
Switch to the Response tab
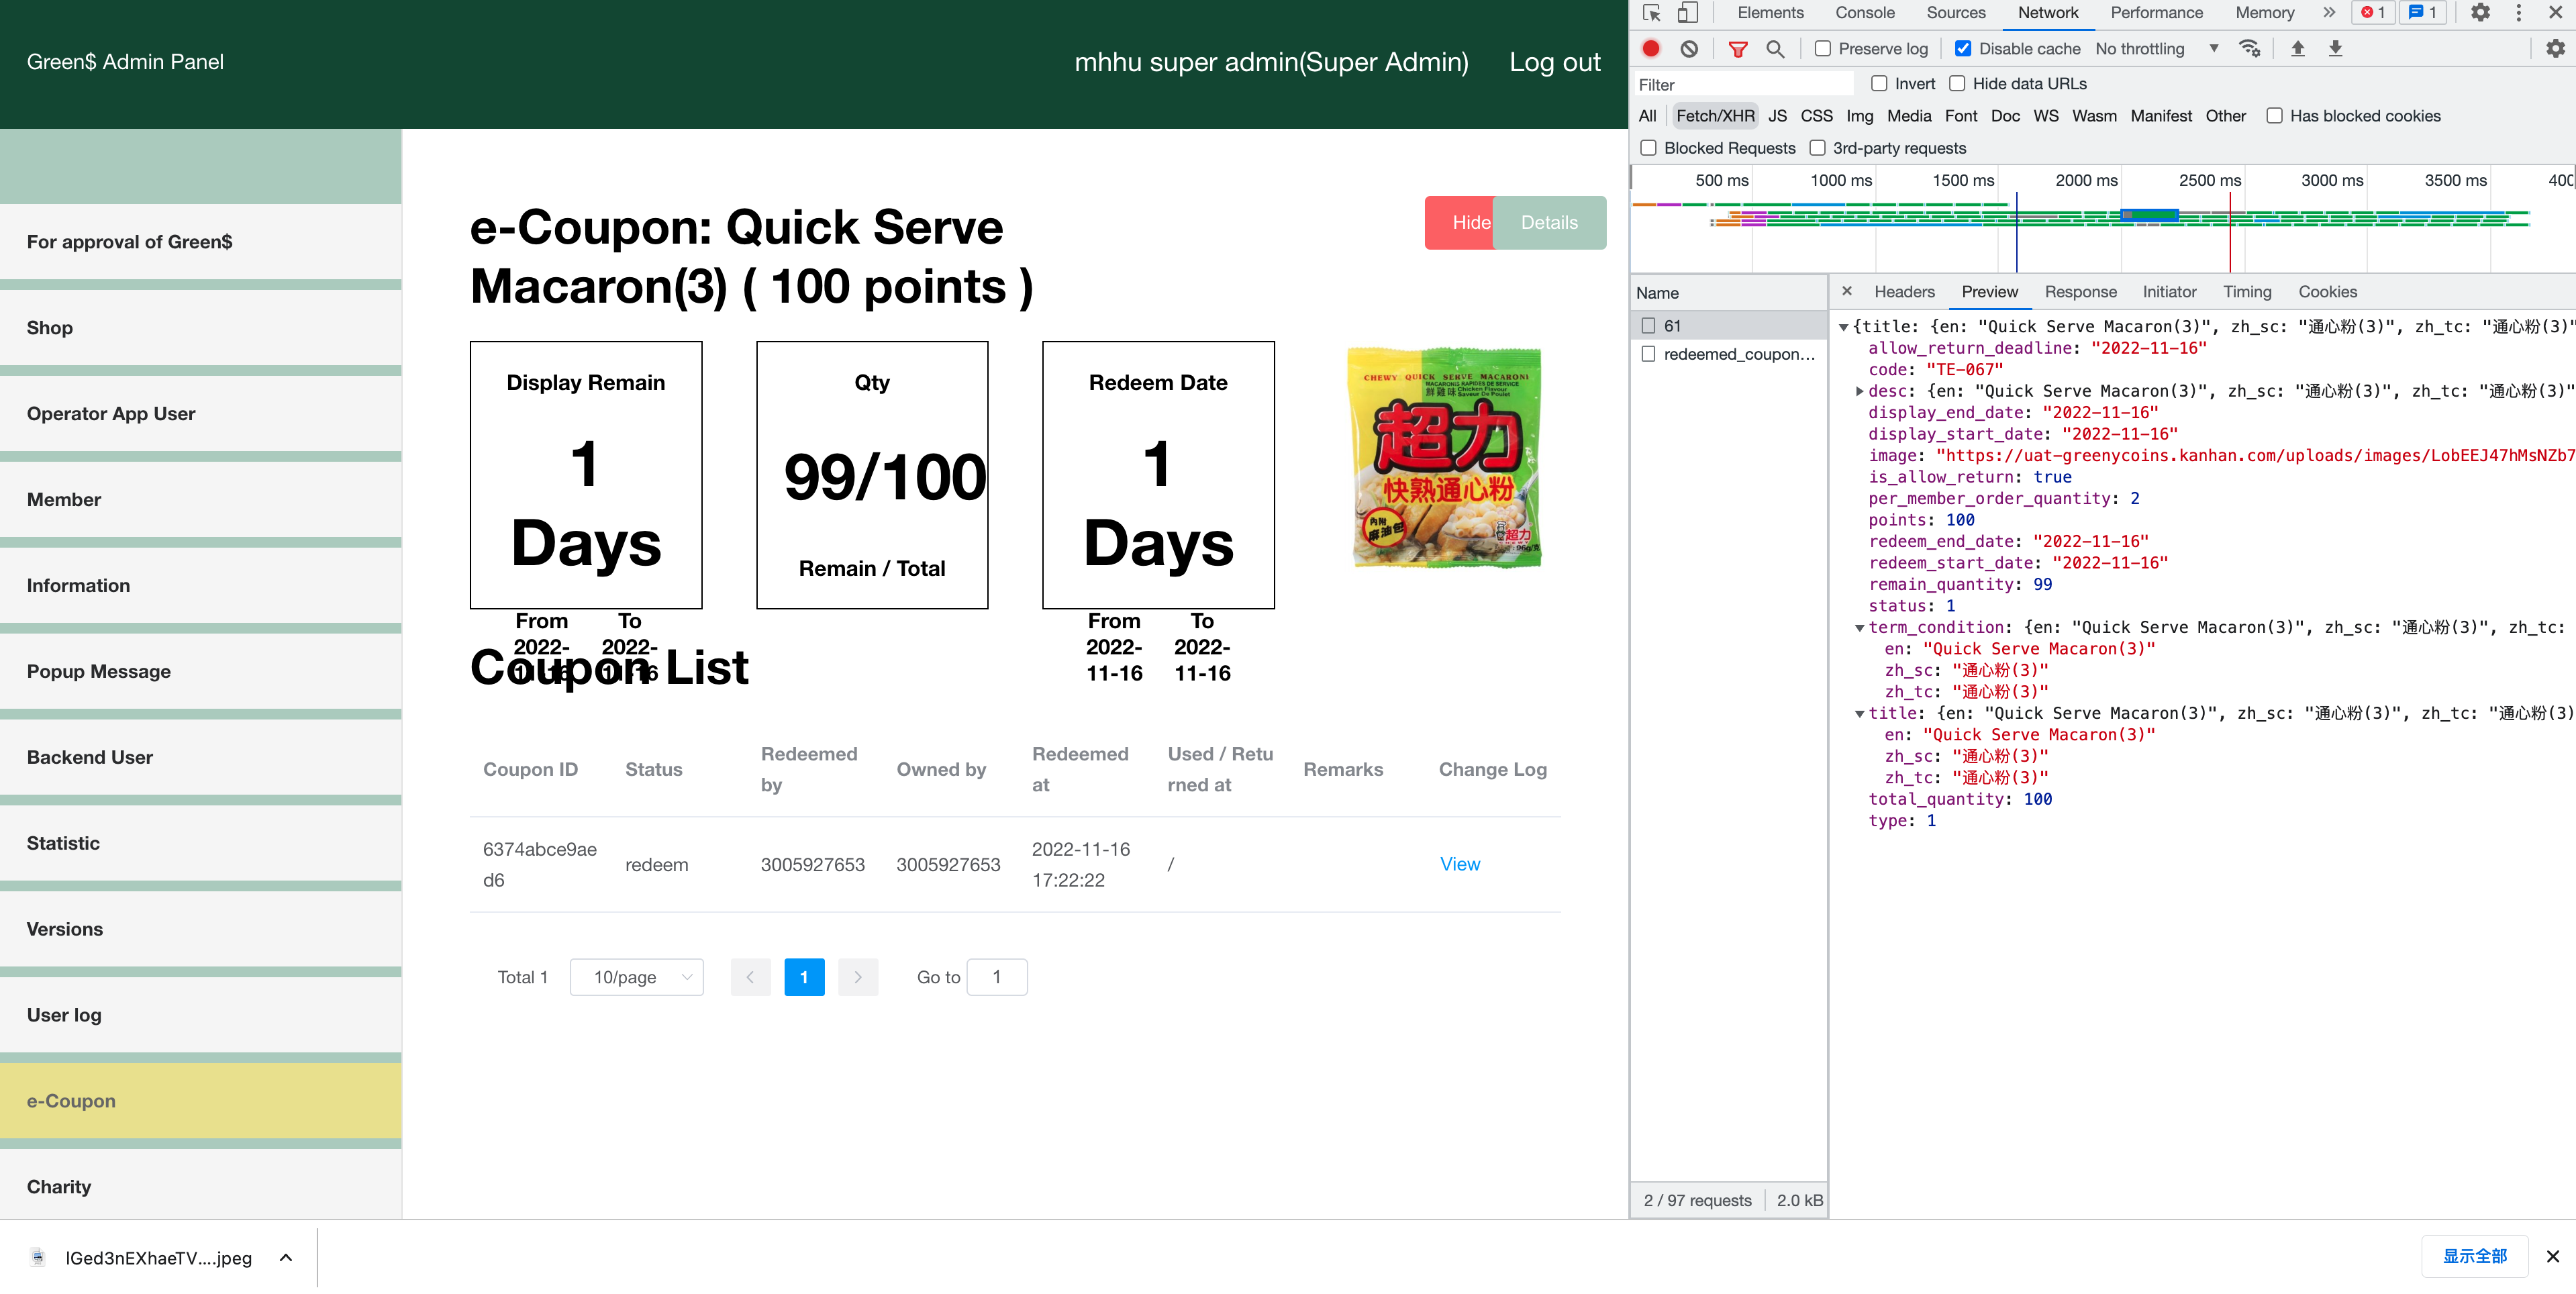tap(2080, 292)
